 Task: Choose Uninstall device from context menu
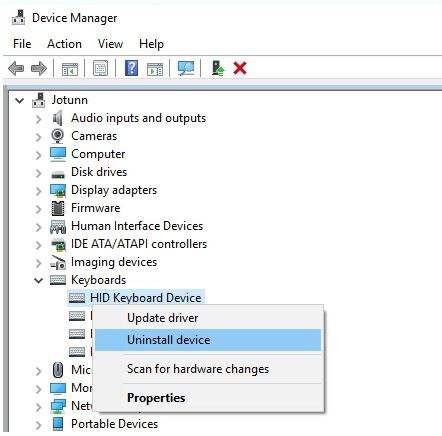point(208,340)
